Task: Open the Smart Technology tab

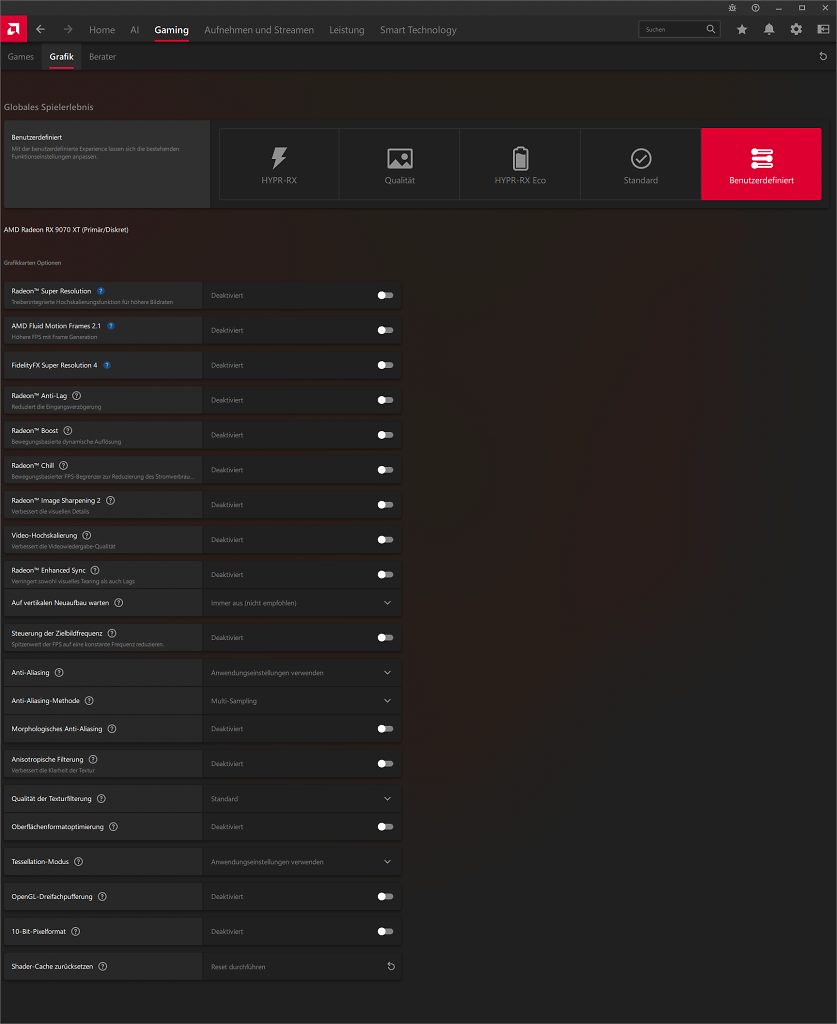Action: point(418,30)
